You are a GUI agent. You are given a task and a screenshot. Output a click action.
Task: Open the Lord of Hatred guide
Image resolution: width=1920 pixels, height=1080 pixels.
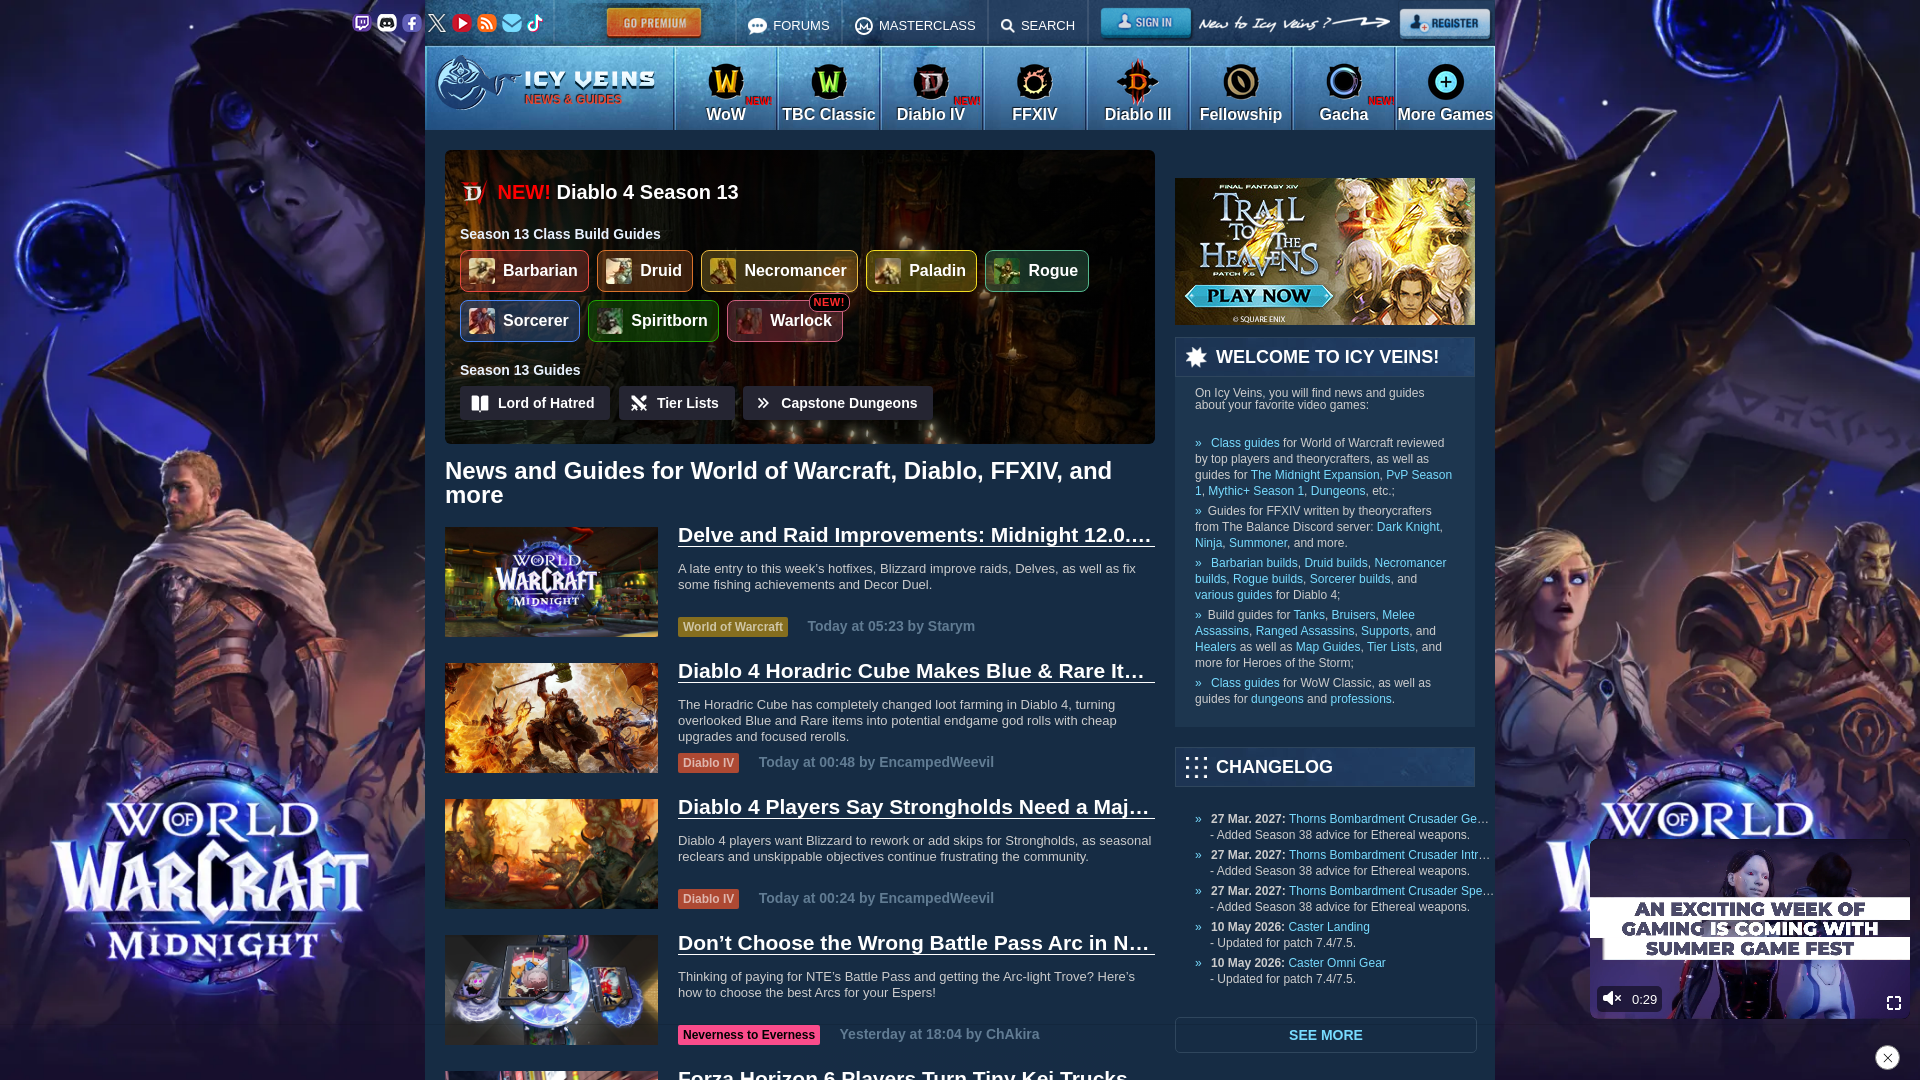pyautogui.click(x=535, y=403)
